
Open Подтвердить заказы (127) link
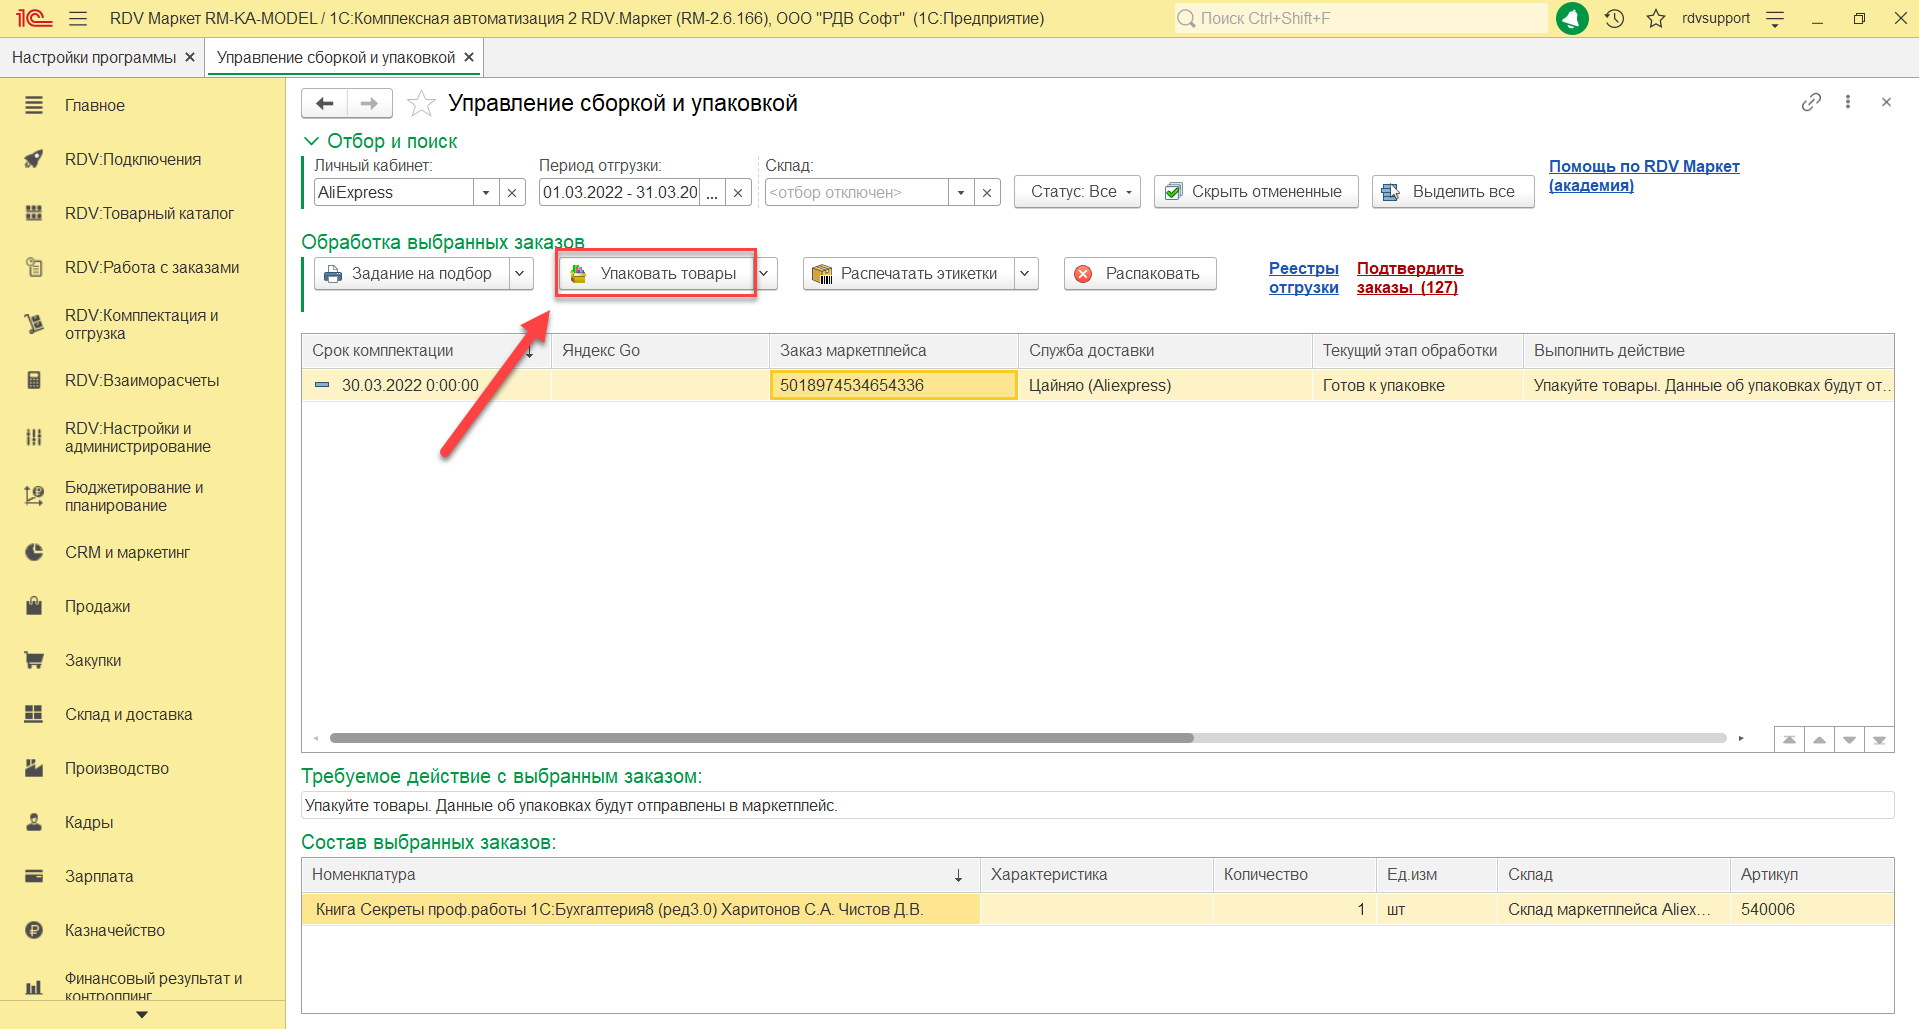(x=1410, y=278)
